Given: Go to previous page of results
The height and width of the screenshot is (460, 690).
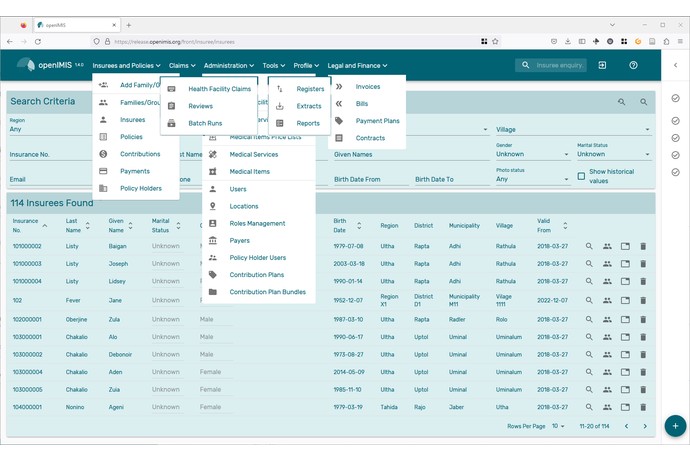Looking at the screenshot, I should point(626,426).
